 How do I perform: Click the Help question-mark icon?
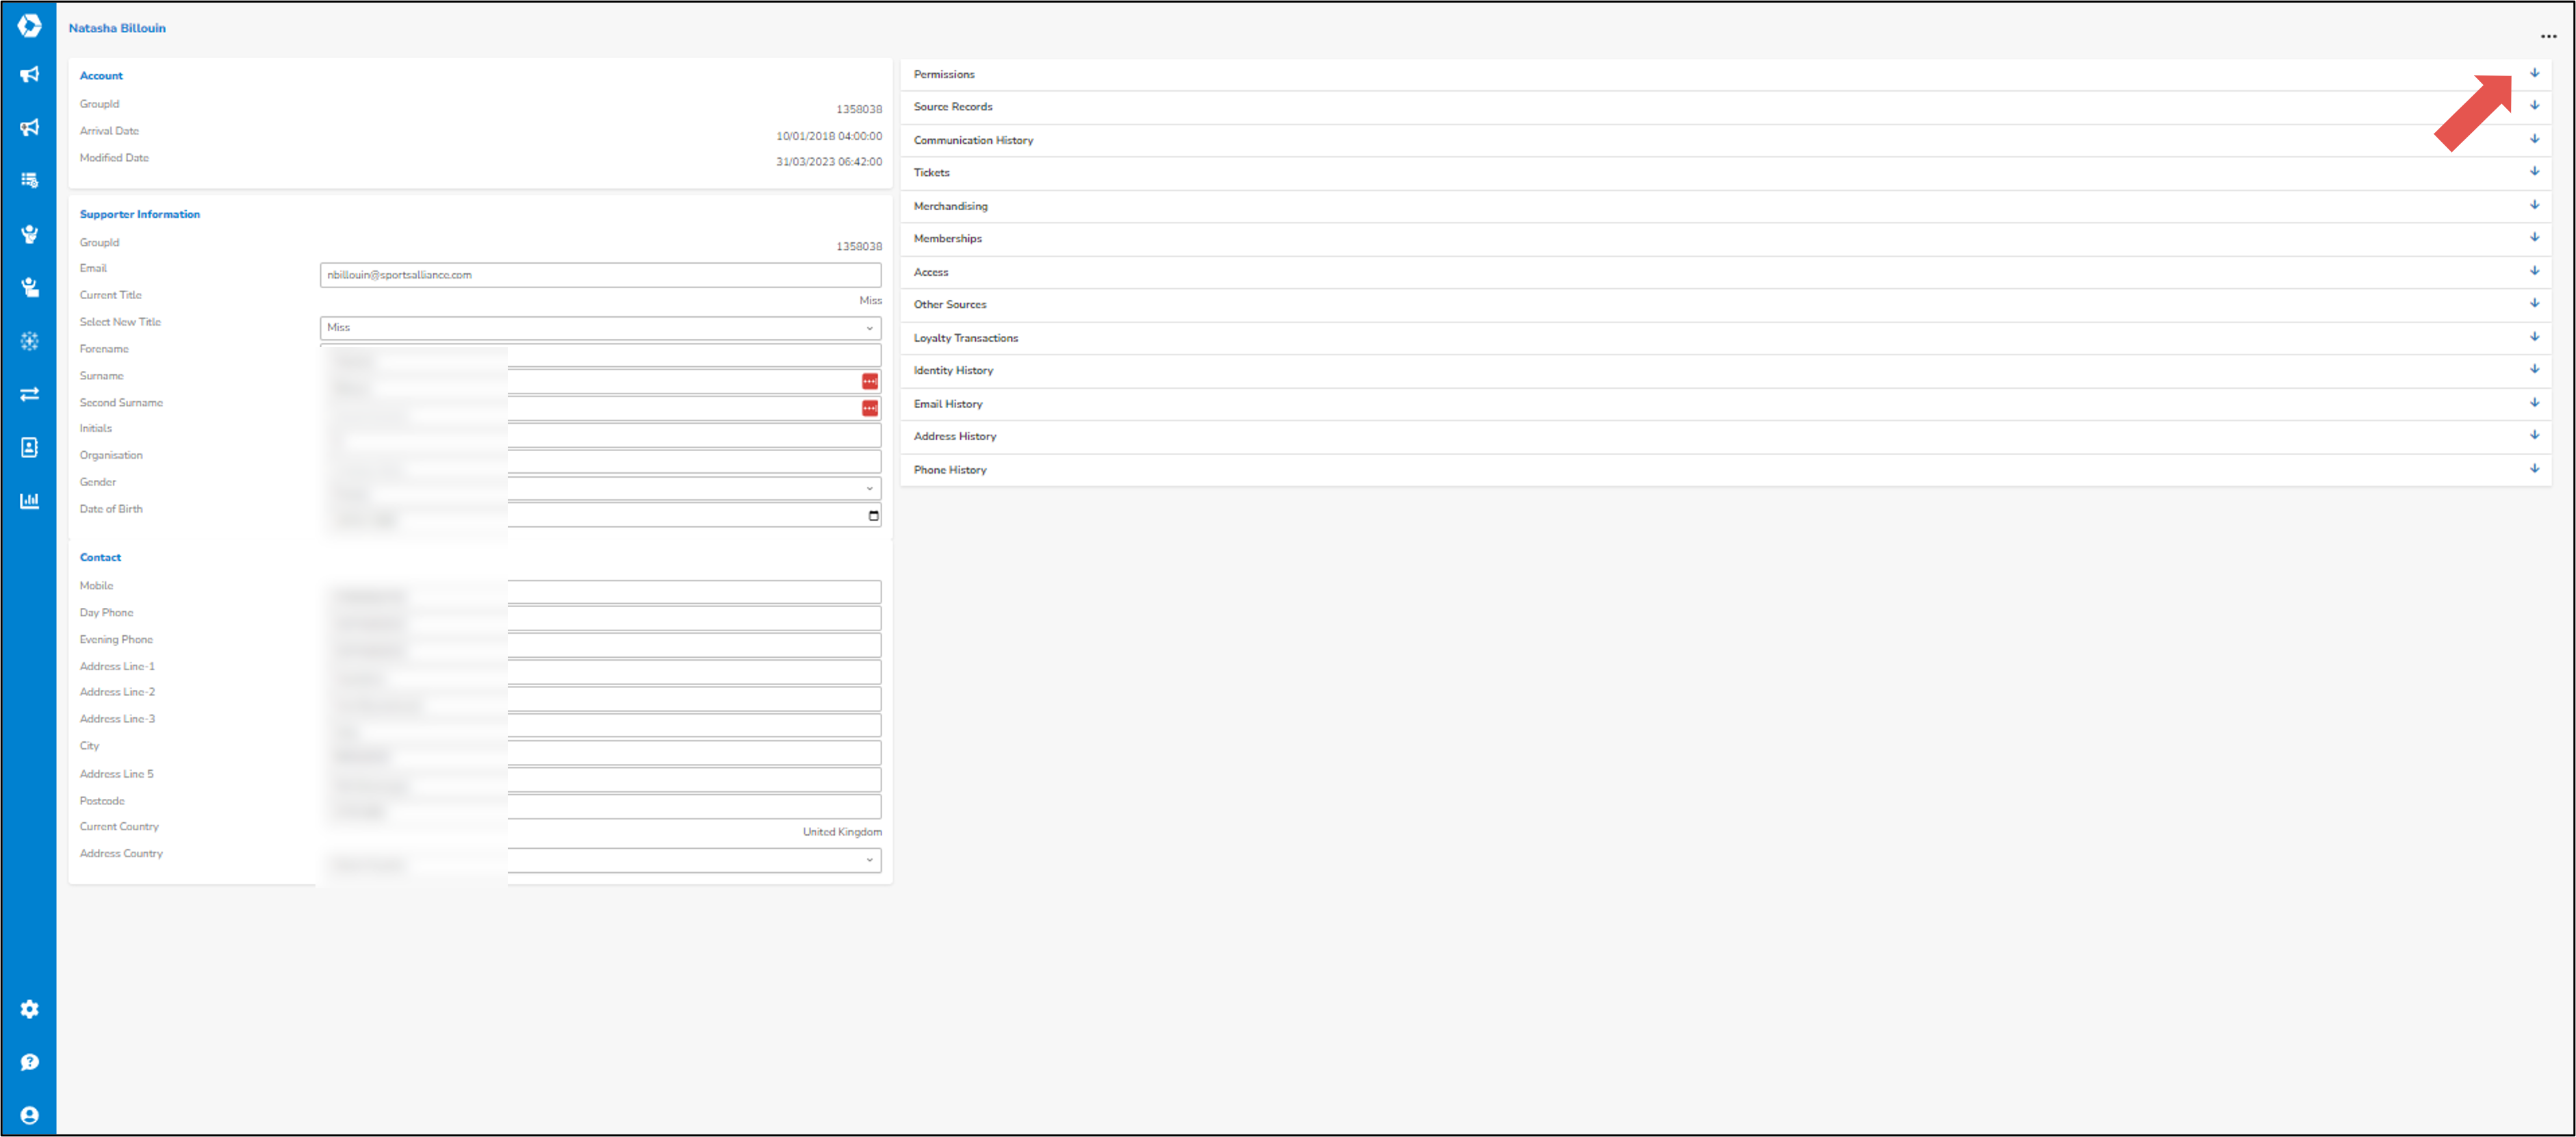tap(29, 1062)
